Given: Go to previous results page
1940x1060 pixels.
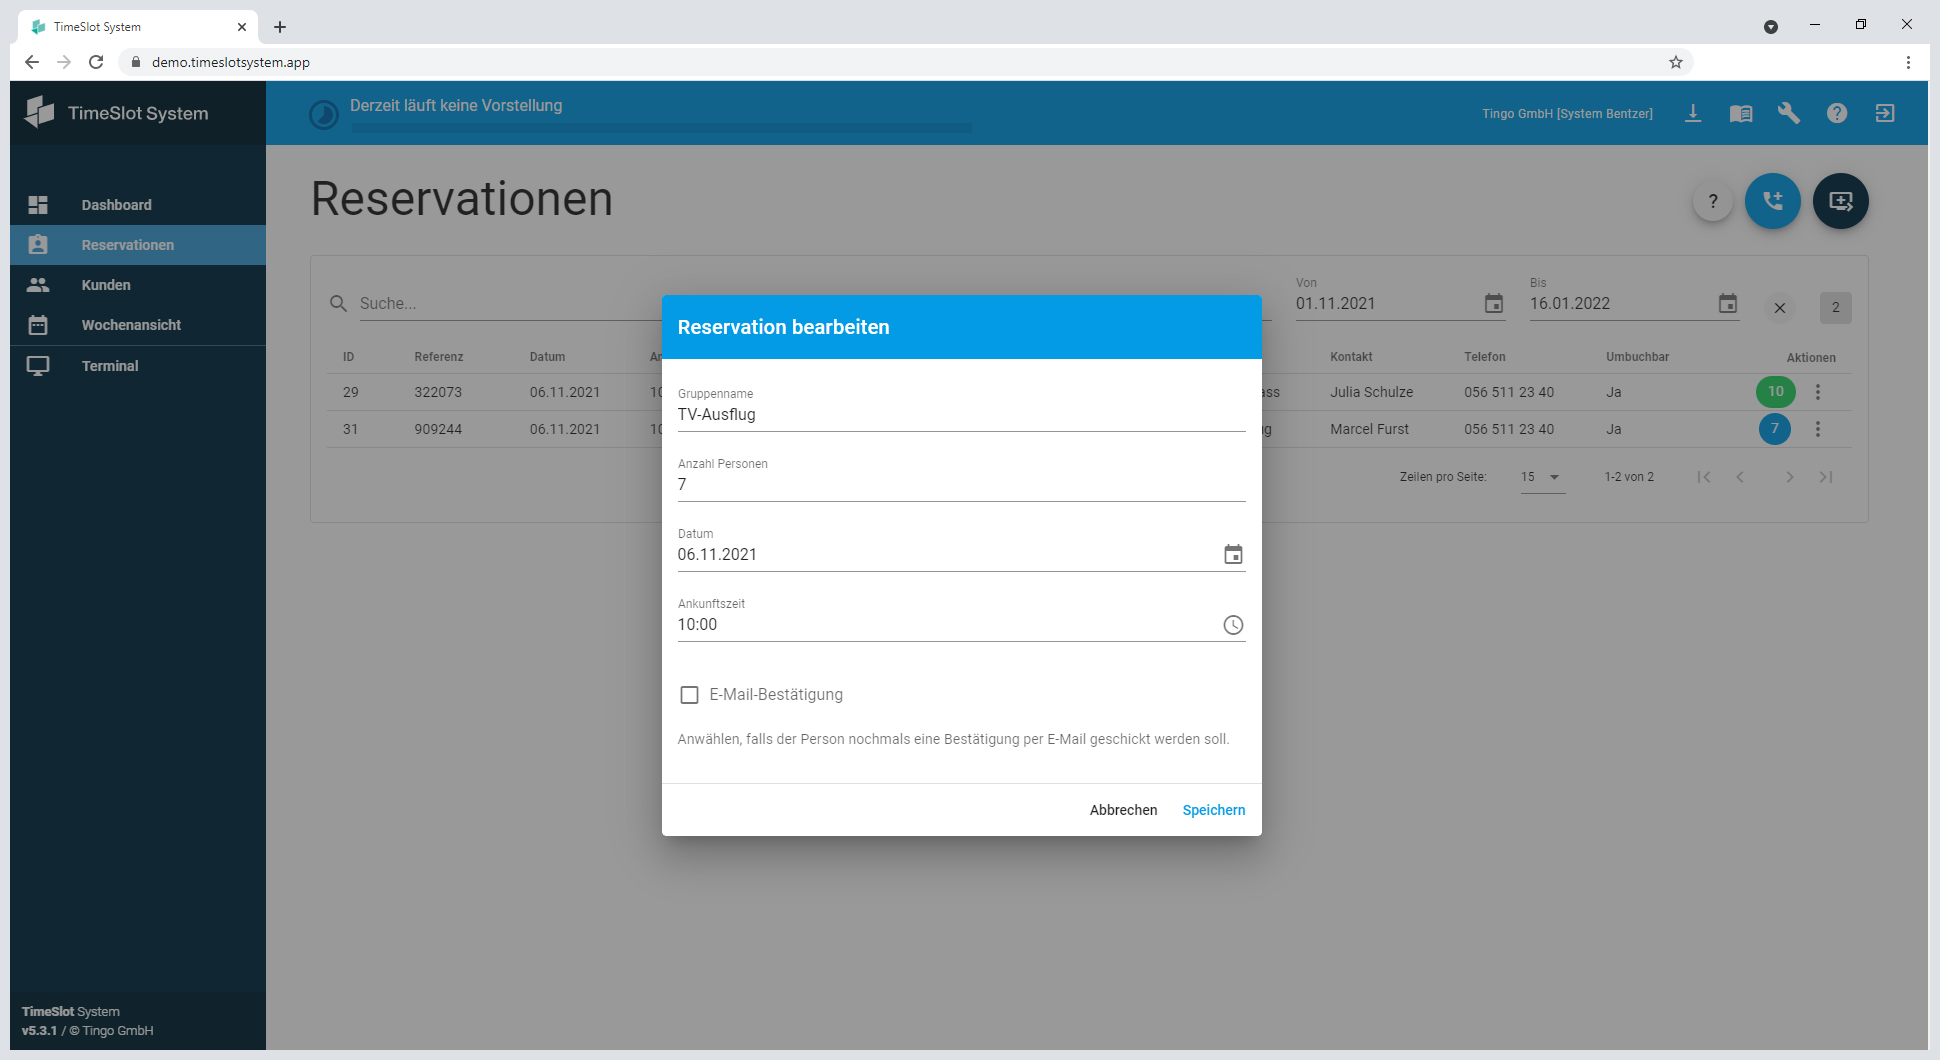Looking at the screenshot, I should (1741, 477).
